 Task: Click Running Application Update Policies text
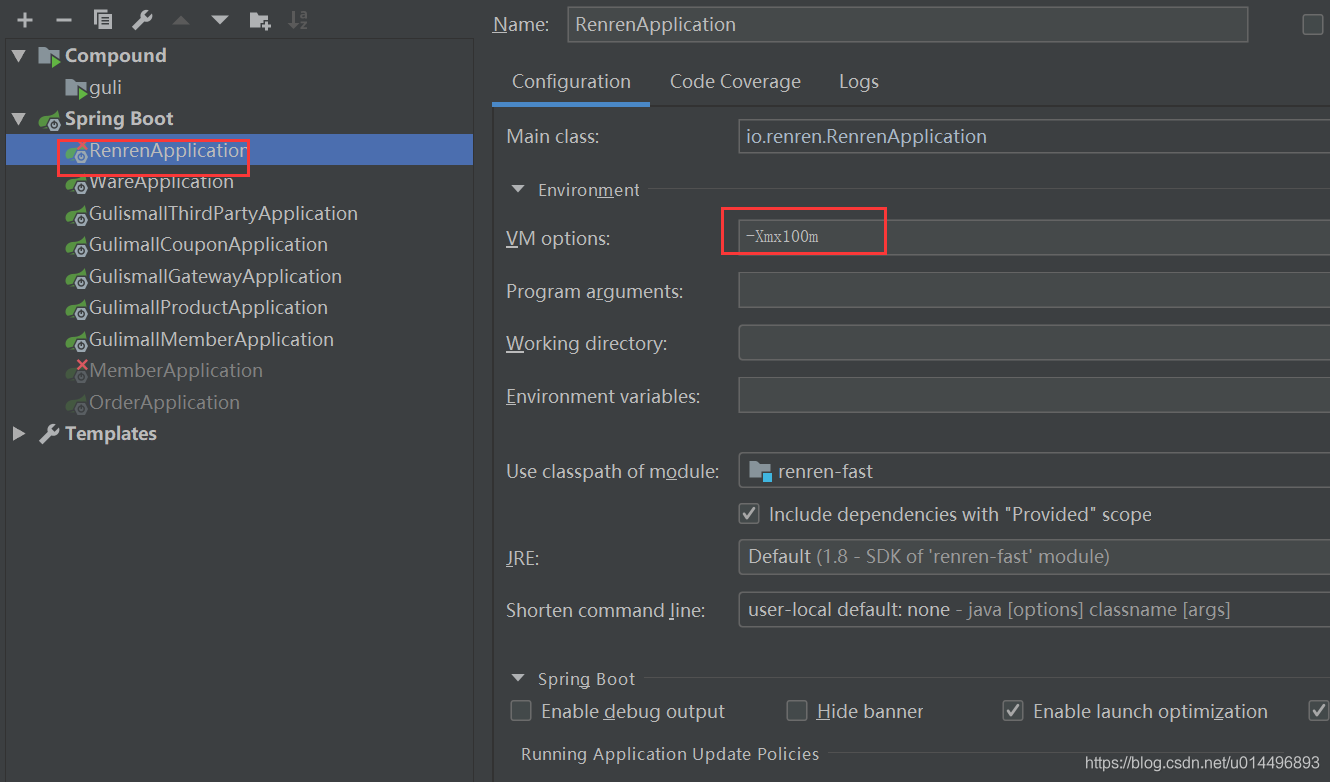pyautogui.click(x=670, y=754)
